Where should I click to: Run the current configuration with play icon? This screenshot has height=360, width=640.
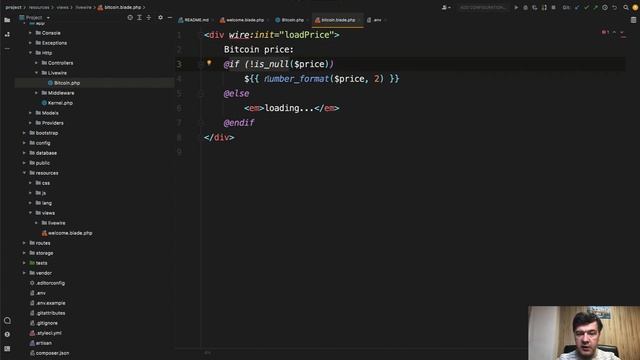[516, 7]
